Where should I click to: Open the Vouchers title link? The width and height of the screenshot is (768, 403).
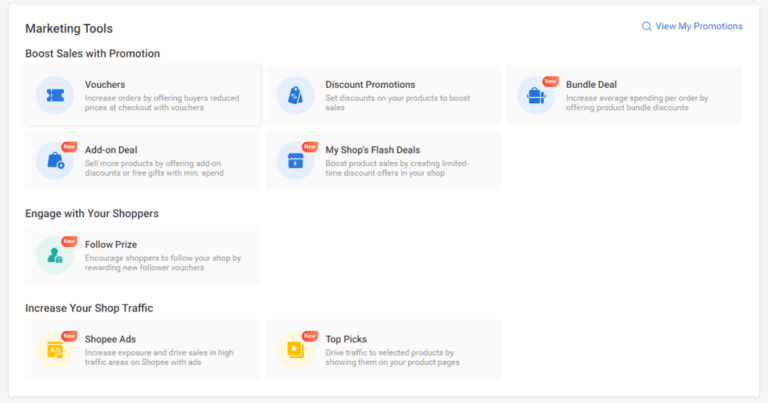(105, 85)
